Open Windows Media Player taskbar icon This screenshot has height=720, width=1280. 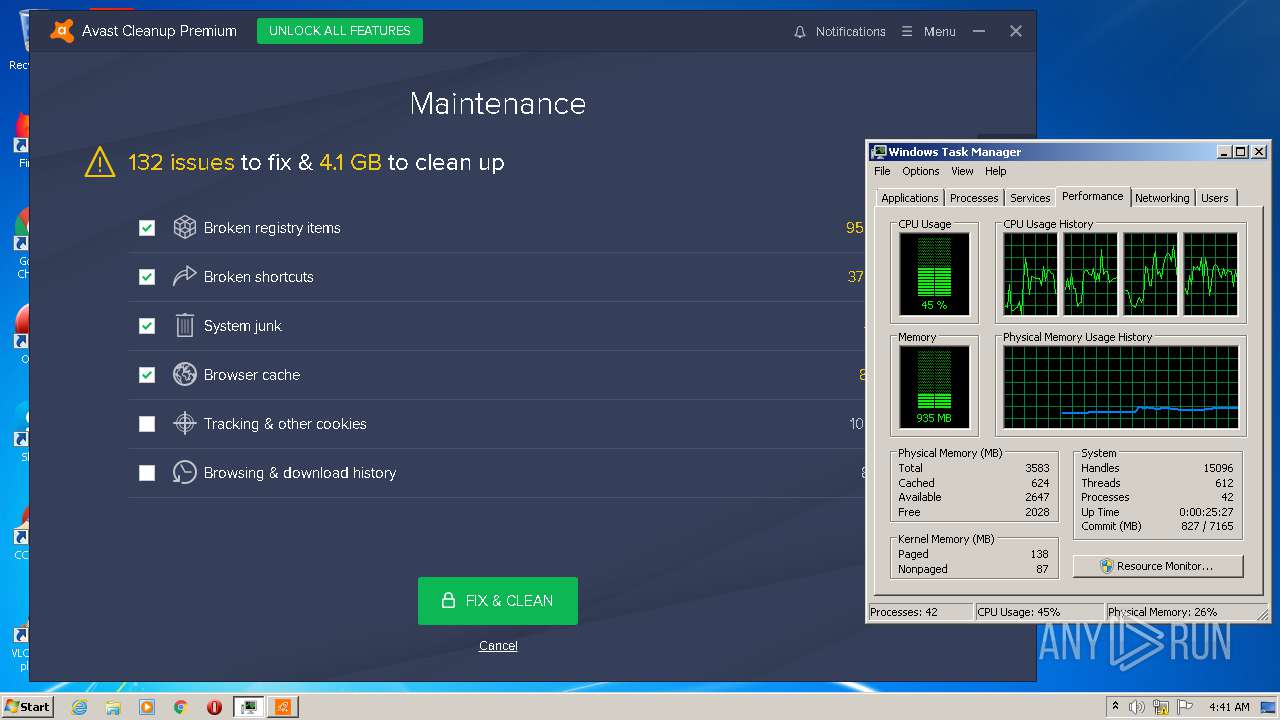coord(147,707)
